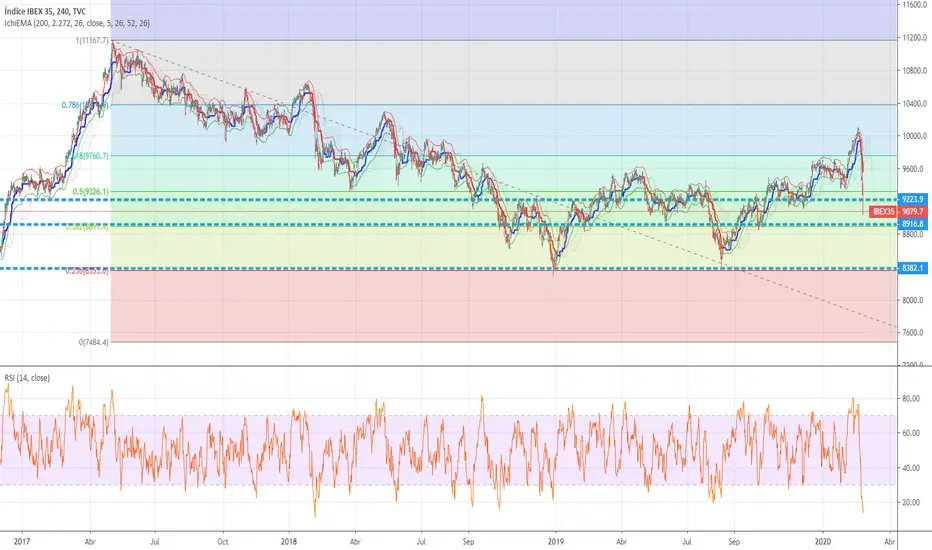Select the red IBEX35 9079.7 price tag
The width and height of the screenshot is (932, 550).
pos(898,212)
